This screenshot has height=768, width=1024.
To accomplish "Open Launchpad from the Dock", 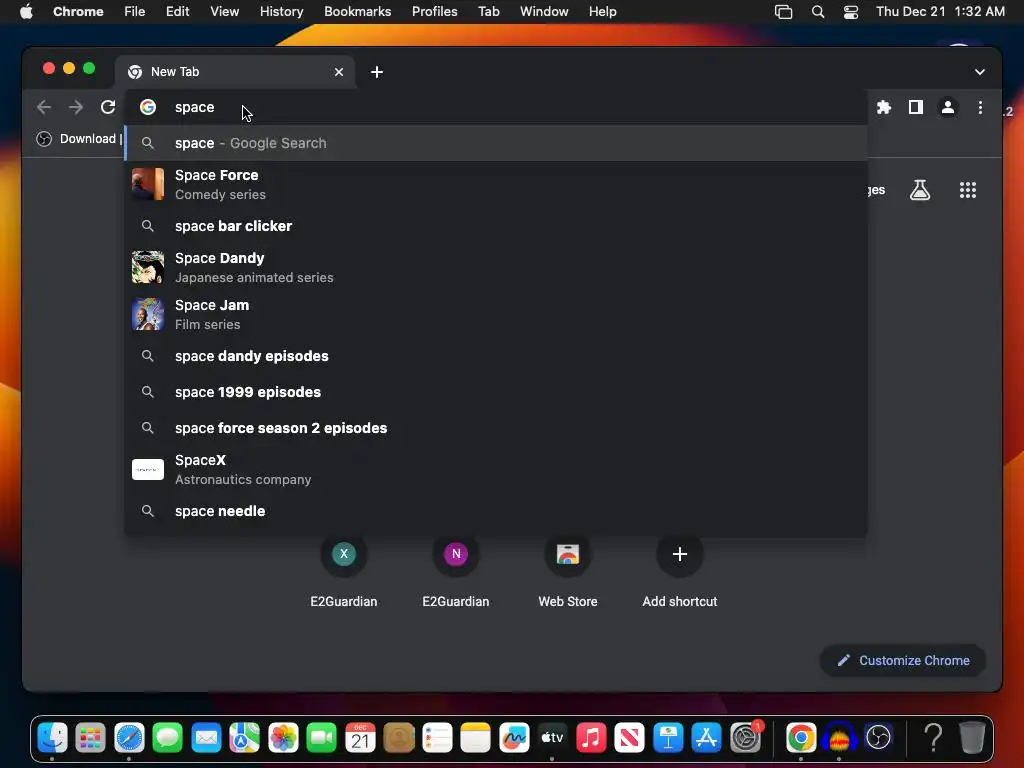I will tap(91, 738).
